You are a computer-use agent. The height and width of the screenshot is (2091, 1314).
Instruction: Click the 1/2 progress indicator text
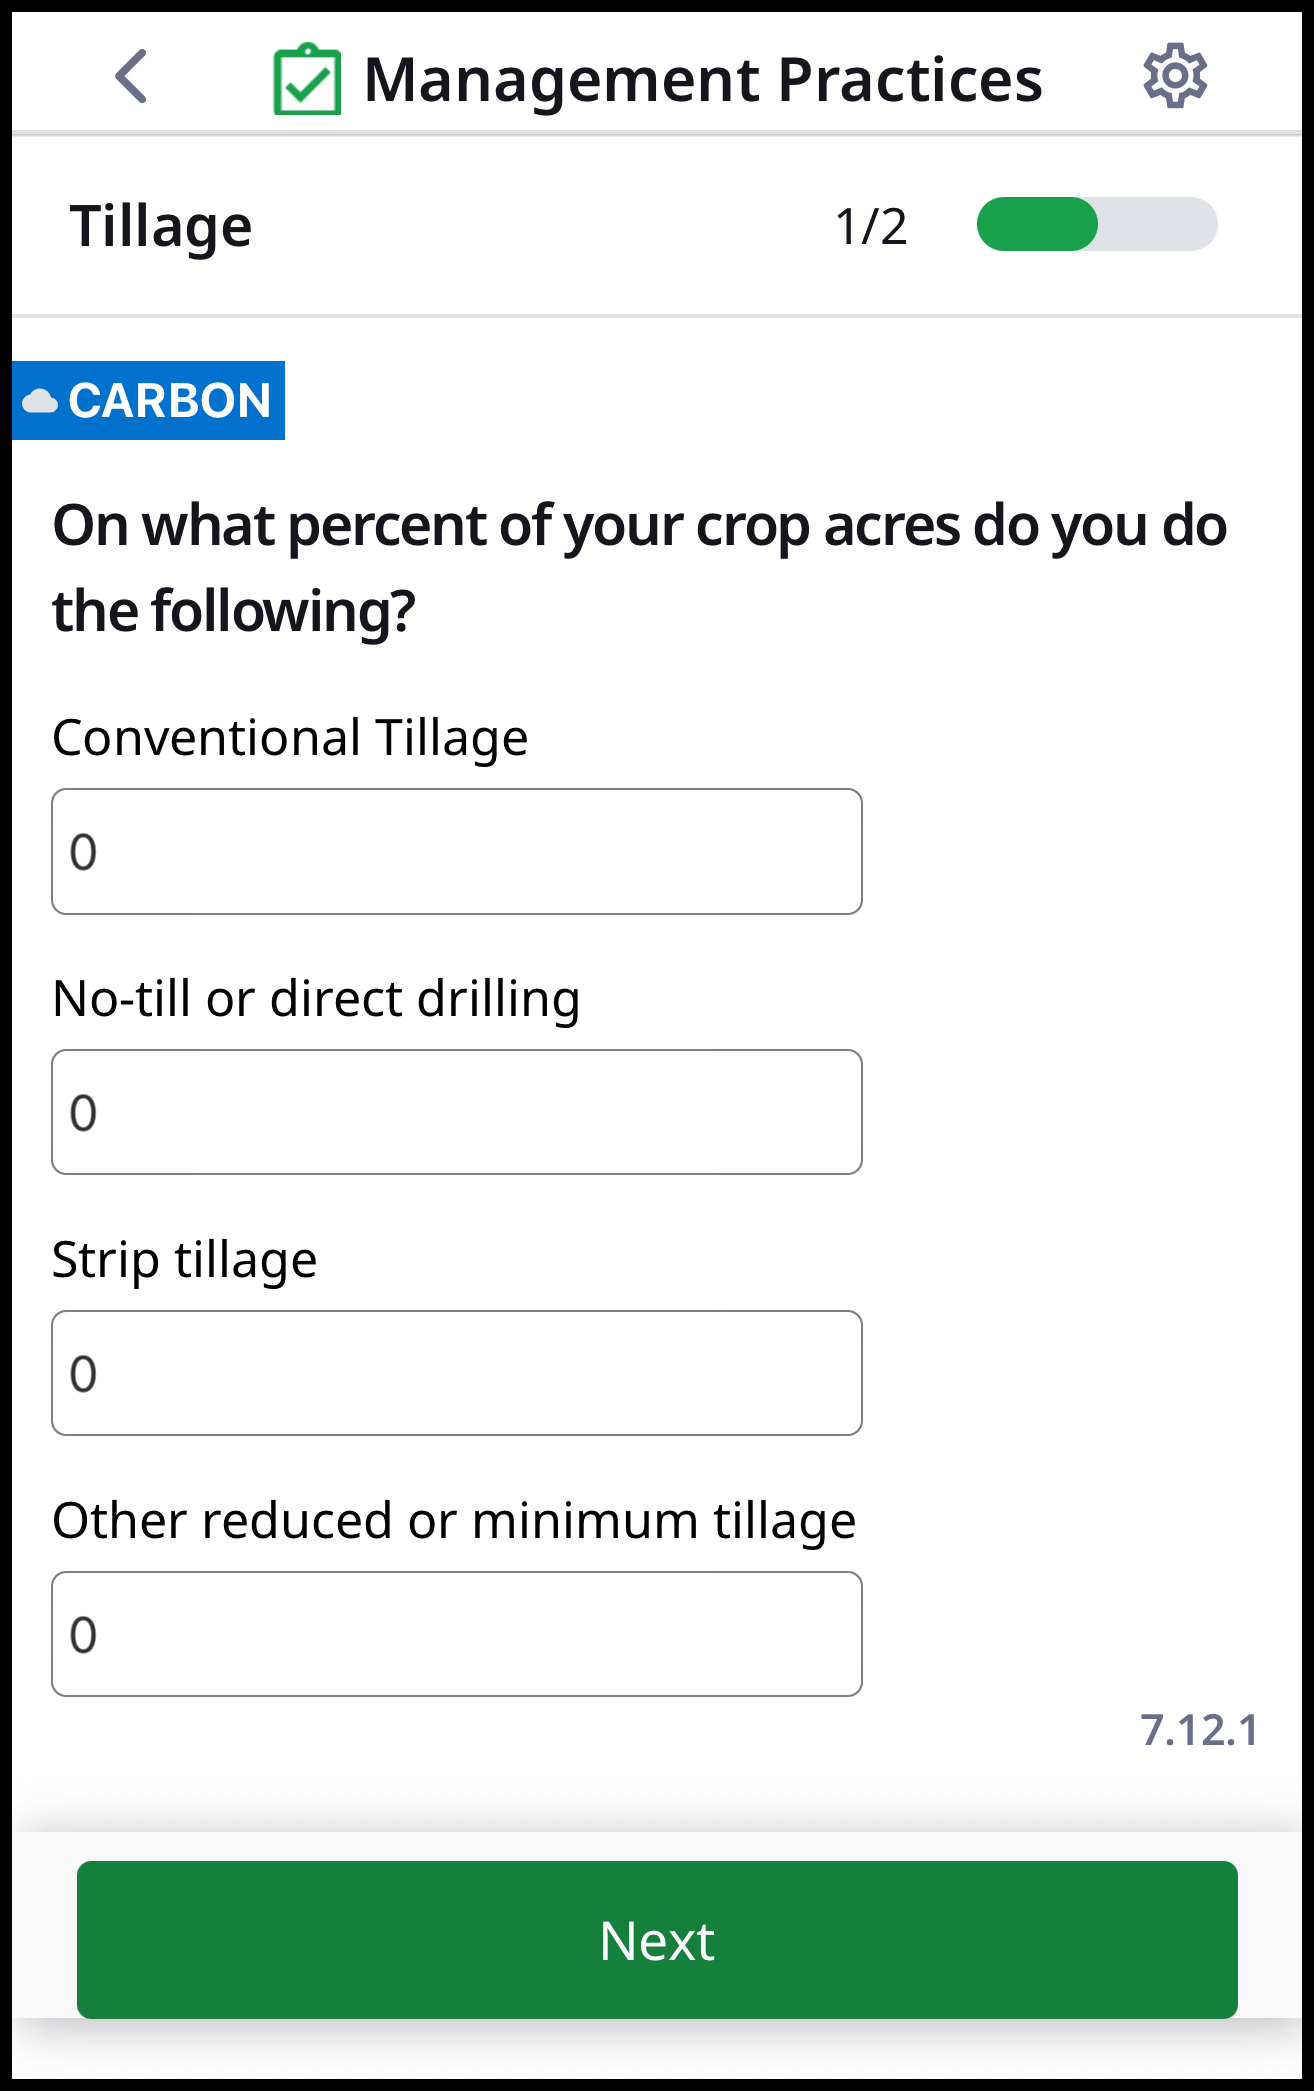click(872, 227)
